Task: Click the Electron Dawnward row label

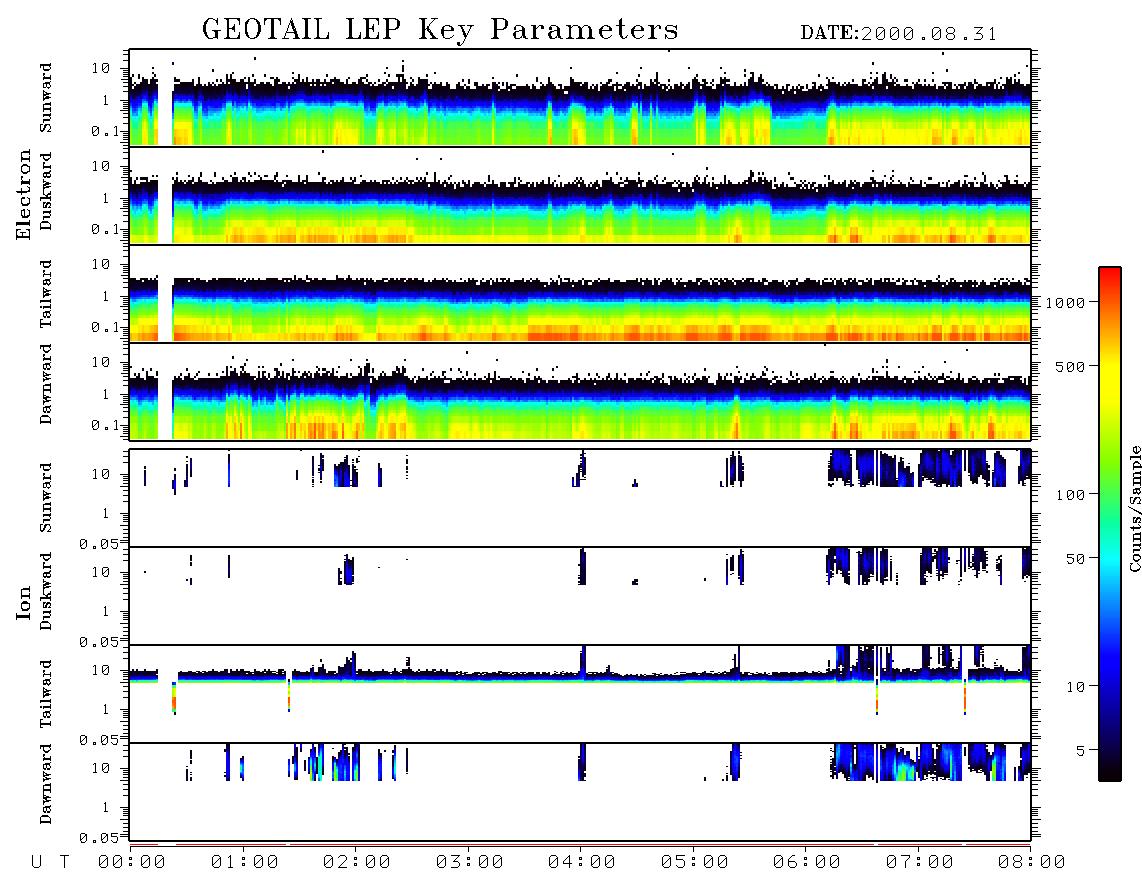Action: tap(46, 384)
